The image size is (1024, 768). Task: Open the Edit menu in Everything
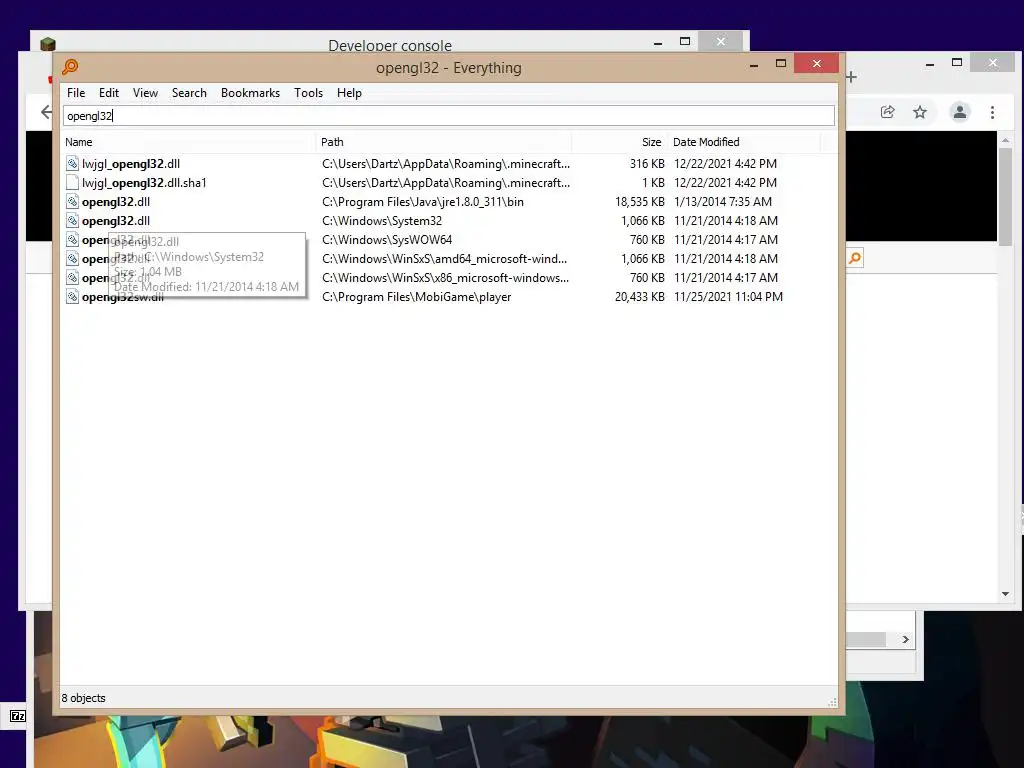[108, 93]
